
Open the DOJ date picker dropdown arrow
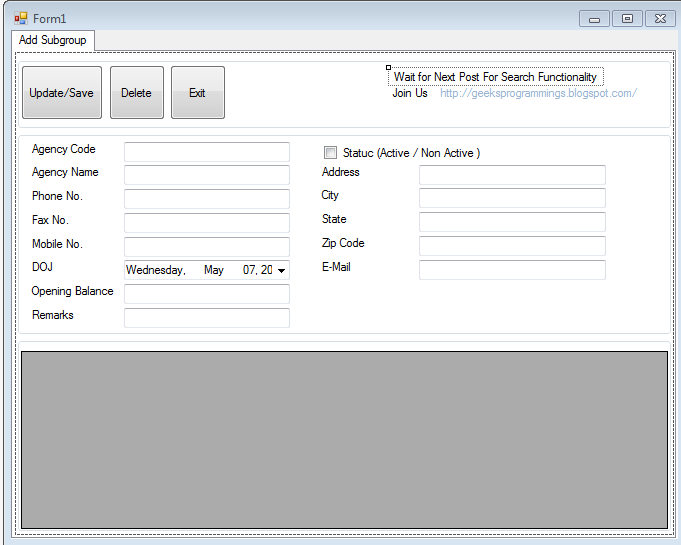point(281,271)
